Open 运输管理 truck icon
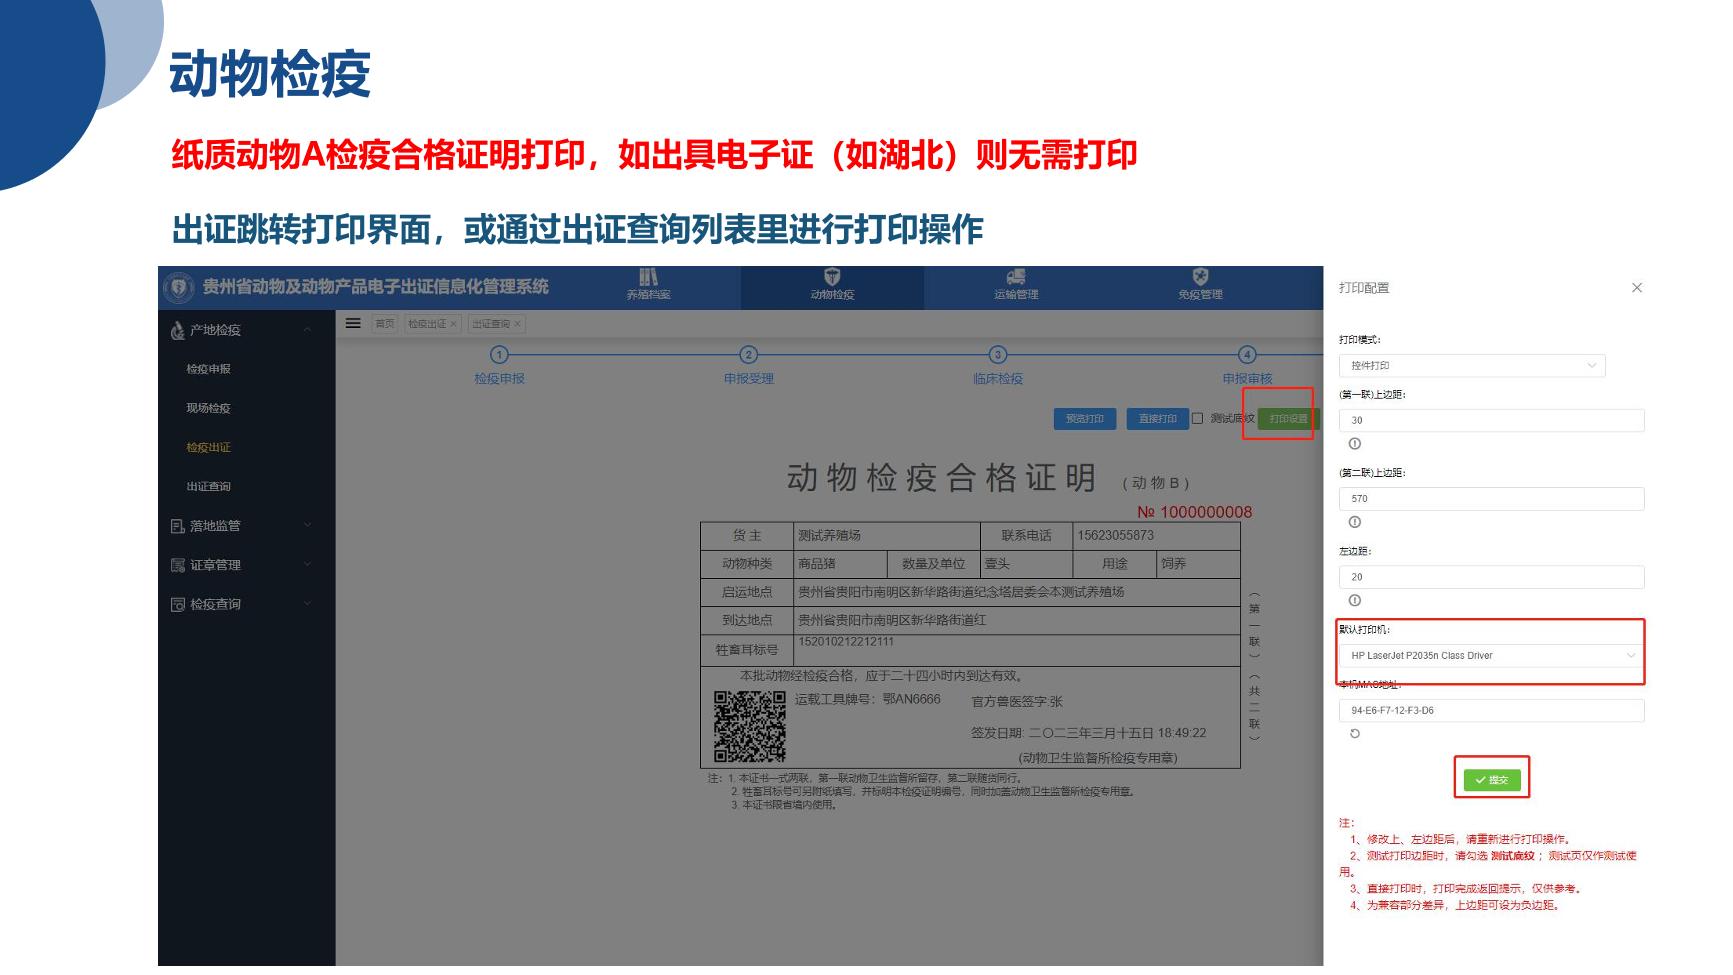The width and height of the screenshot is (1733, 975). point(1016,277)
